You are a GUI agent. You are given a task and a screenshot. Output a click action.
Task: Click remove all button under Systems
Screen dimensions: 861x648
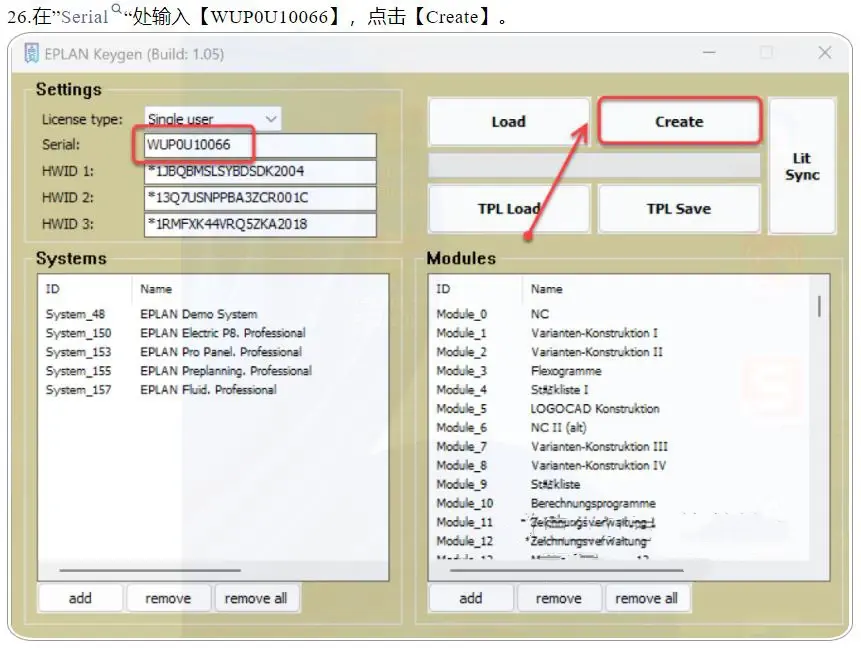(256, 598)
